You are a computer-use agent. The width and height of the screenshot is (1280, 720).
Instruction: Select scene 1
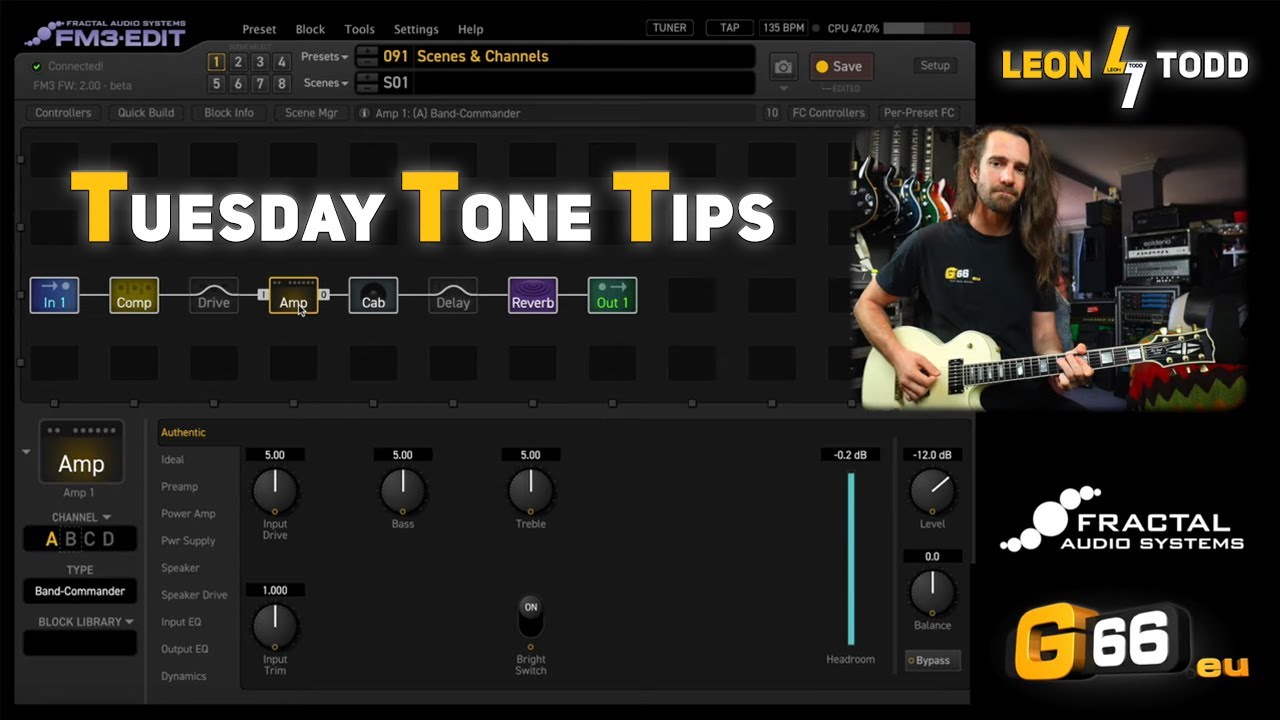click(216, 62)
